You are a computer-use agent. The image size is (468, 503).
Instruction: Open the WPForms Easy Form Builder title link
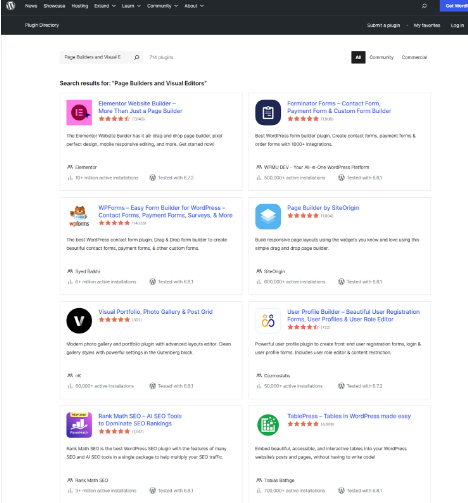click(165, 211)
